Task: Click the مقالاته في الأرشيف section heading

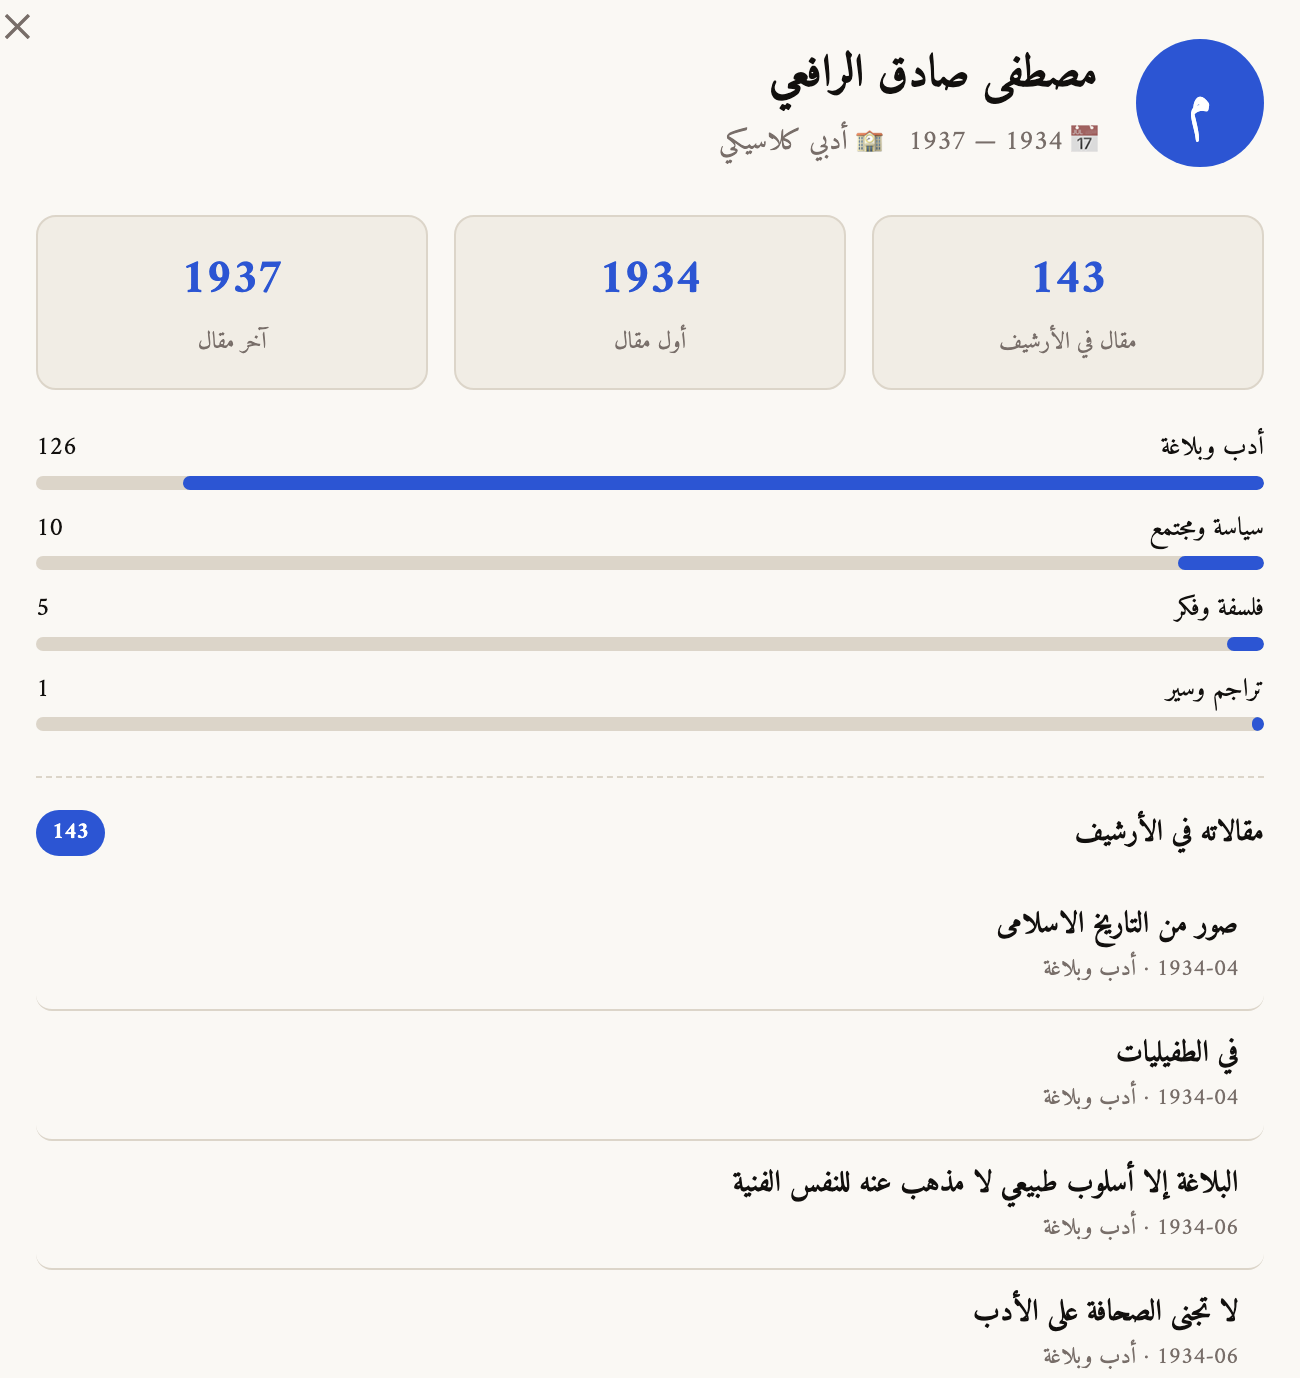Action: pyautogui.click(x=1168, y=832)
